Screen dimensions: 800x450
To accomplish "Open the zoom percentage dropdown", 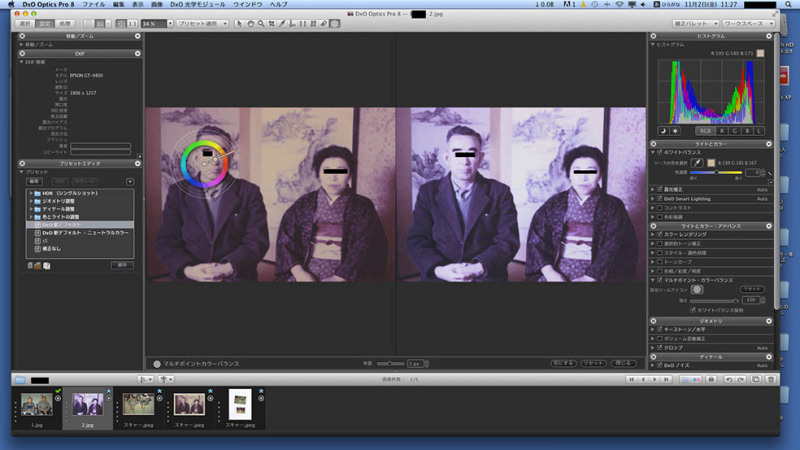I will [154, 22].
